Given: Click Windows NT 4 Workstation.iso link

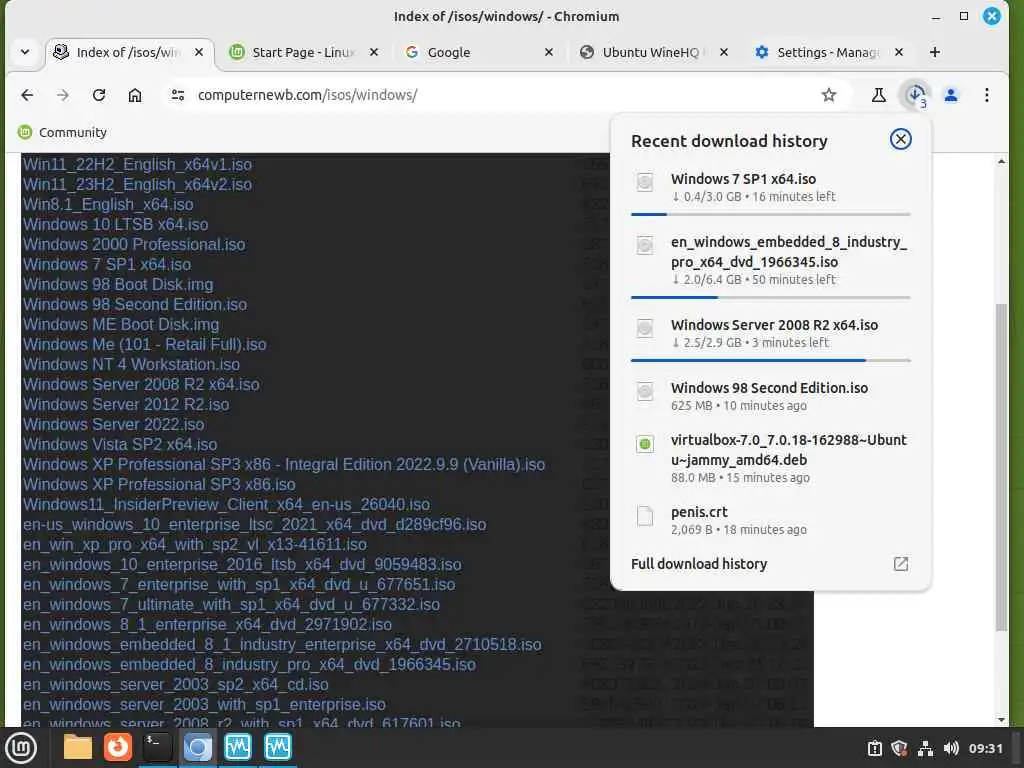Looking at the screenshot, I should coord(131,364).
